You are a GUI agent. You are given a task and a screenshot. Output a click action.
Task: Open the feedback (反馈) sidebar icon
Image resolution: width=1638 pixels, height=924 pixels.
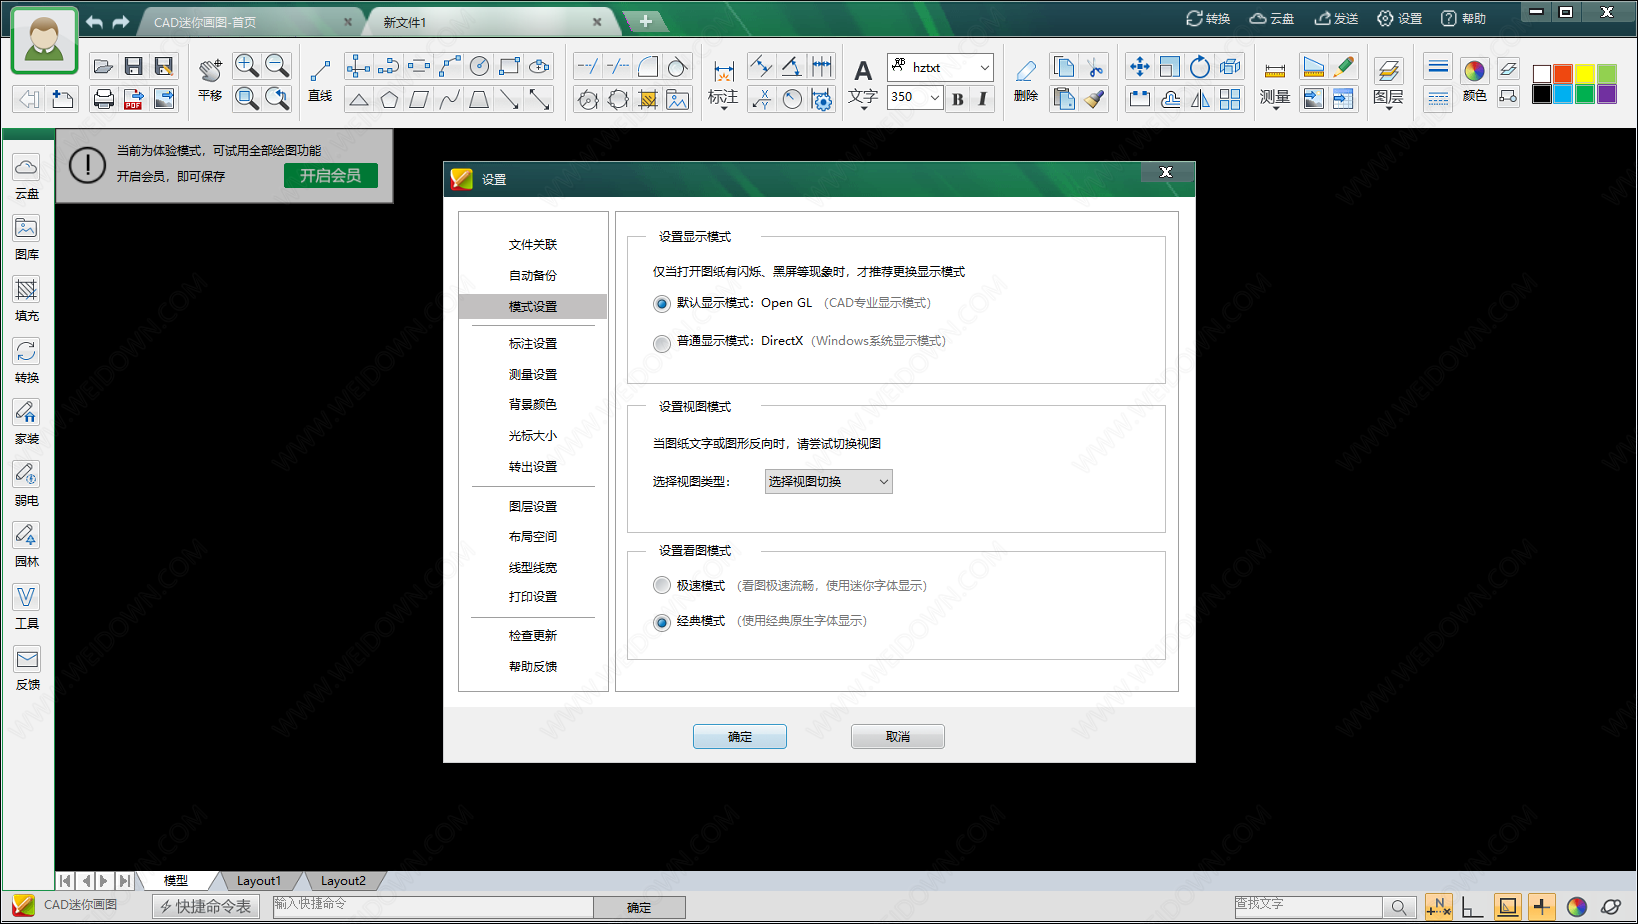(x=27, y=668)
